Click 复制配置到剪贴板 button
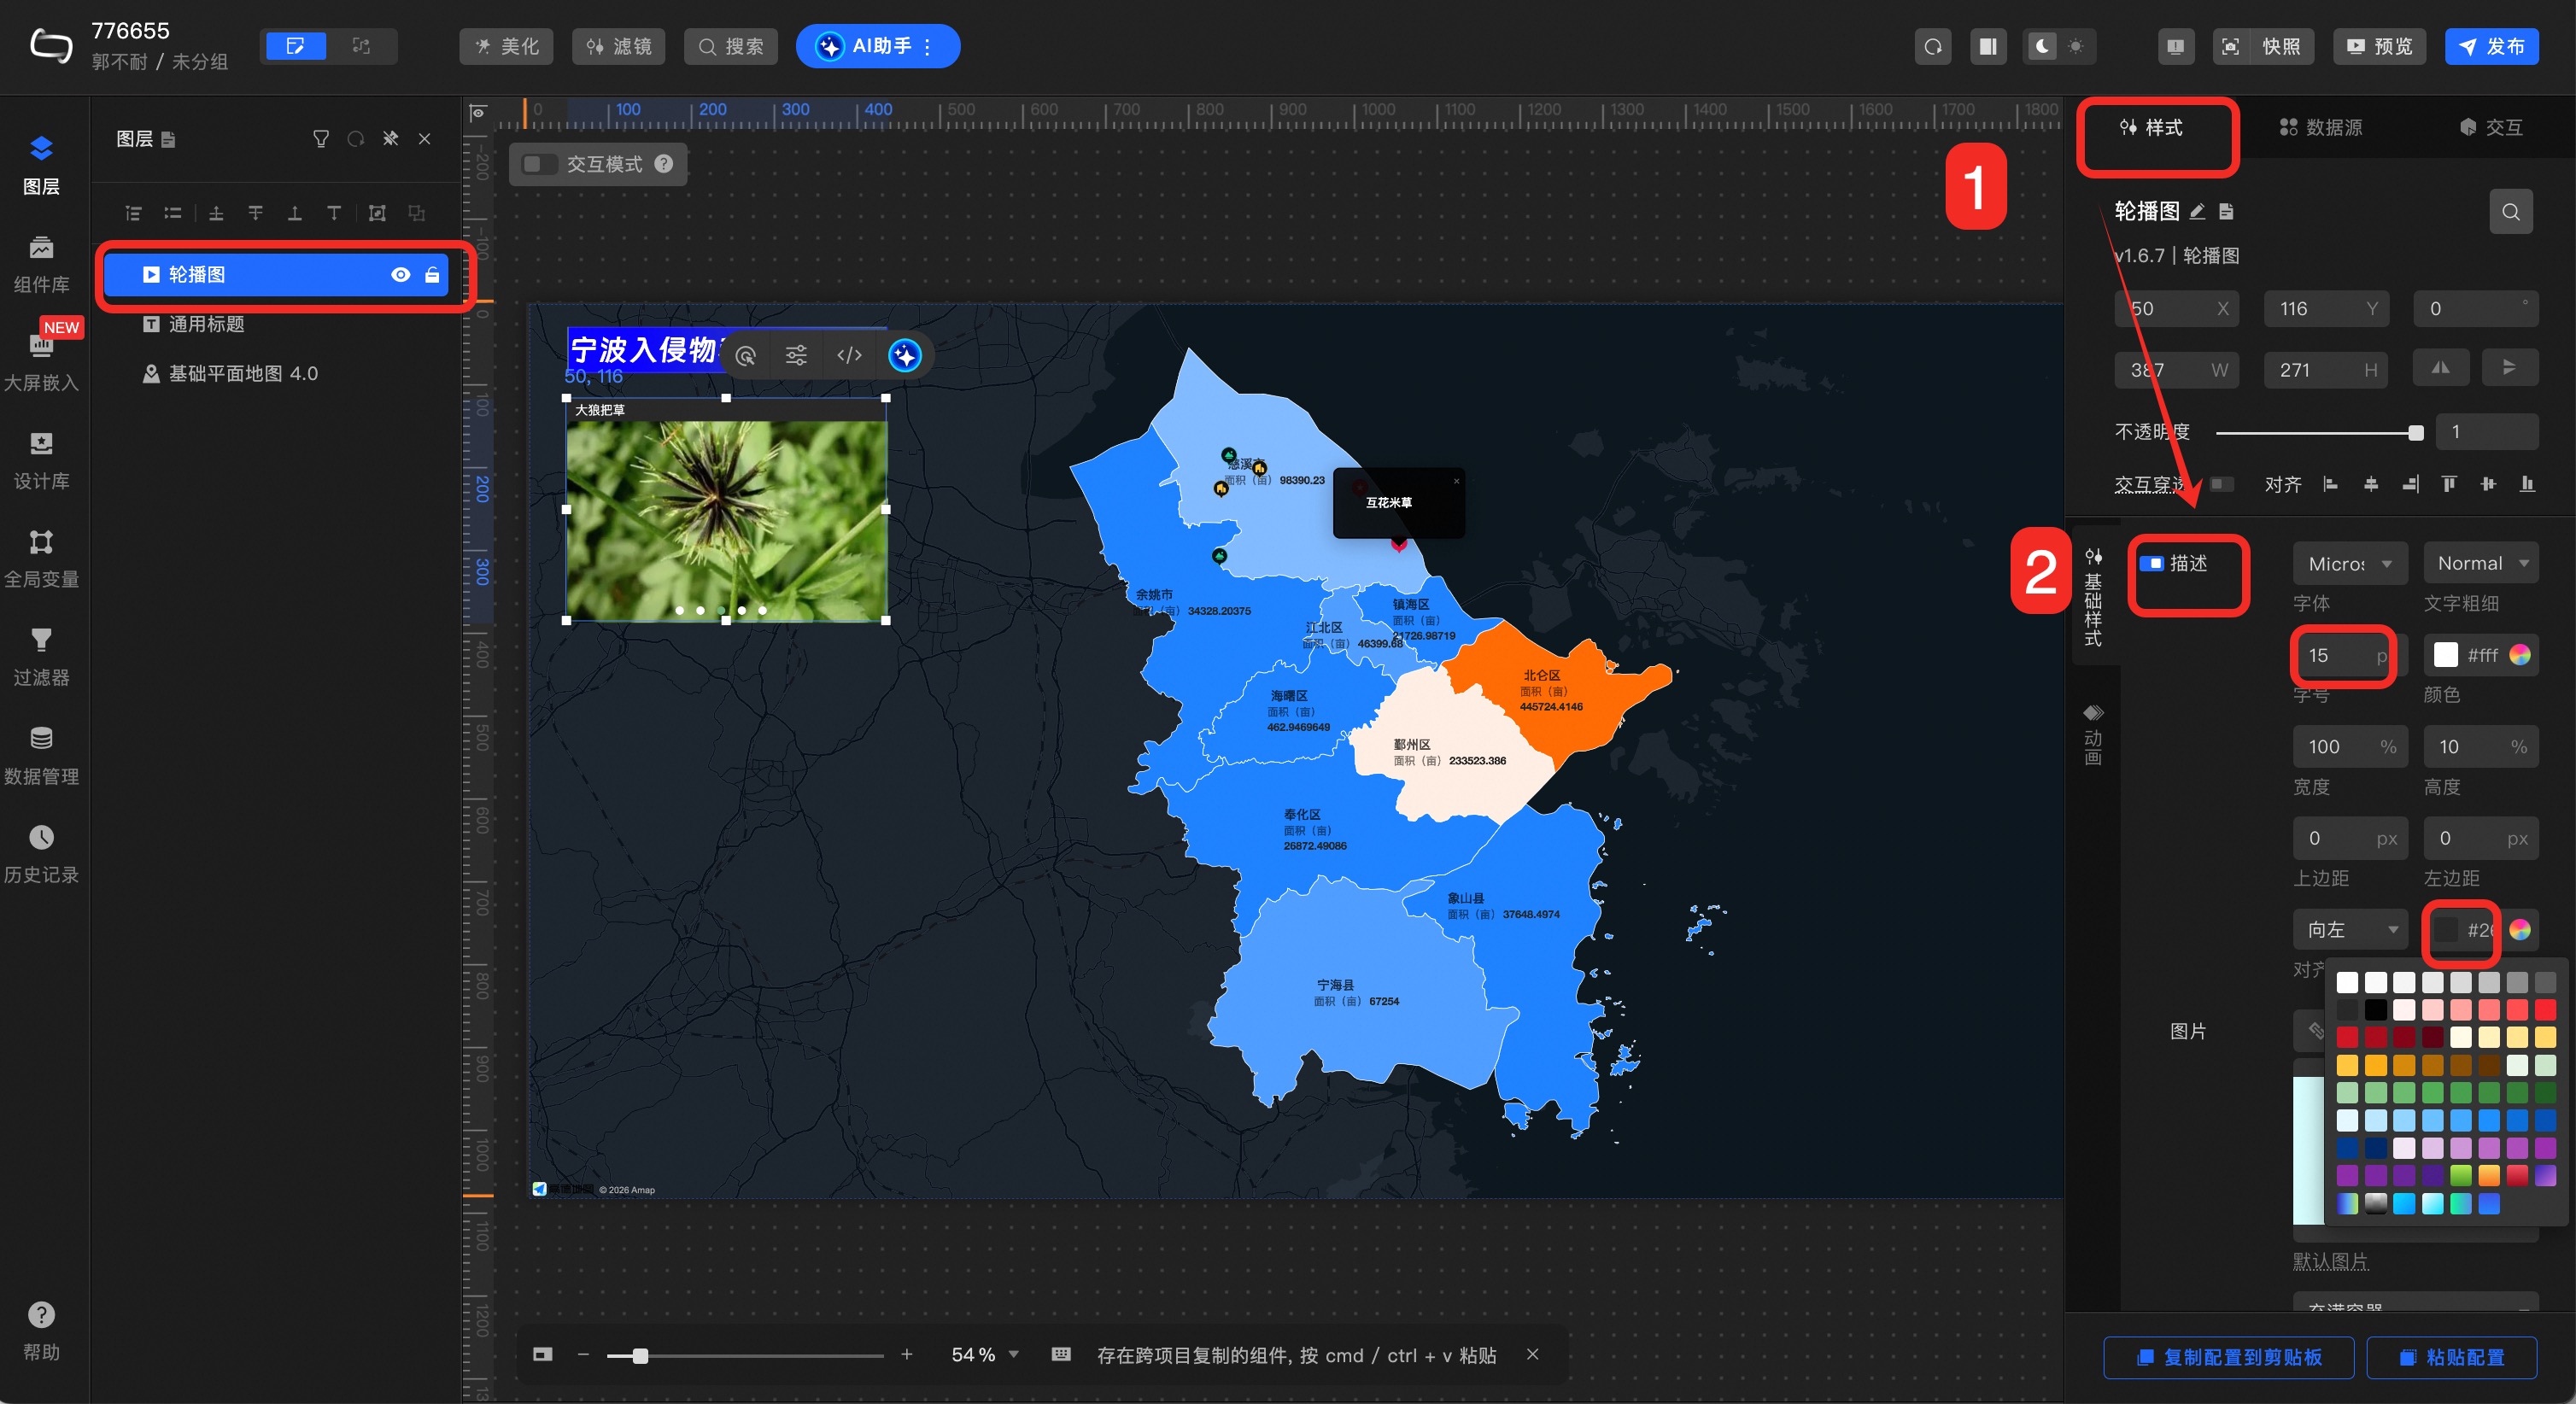2576x1404 pixels. pos(2228,1357)
